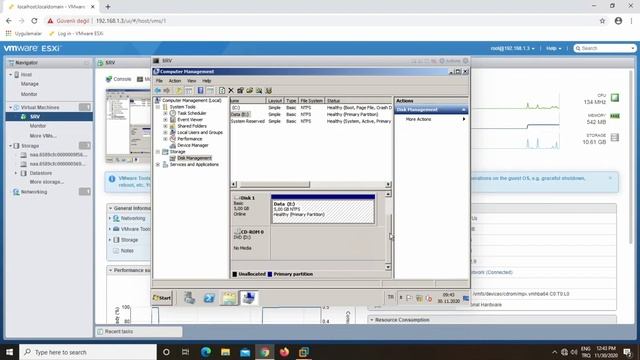Open Server Manager from guest taskbar
This screenshot has height=360, width=640.
[x=189, y=298]
